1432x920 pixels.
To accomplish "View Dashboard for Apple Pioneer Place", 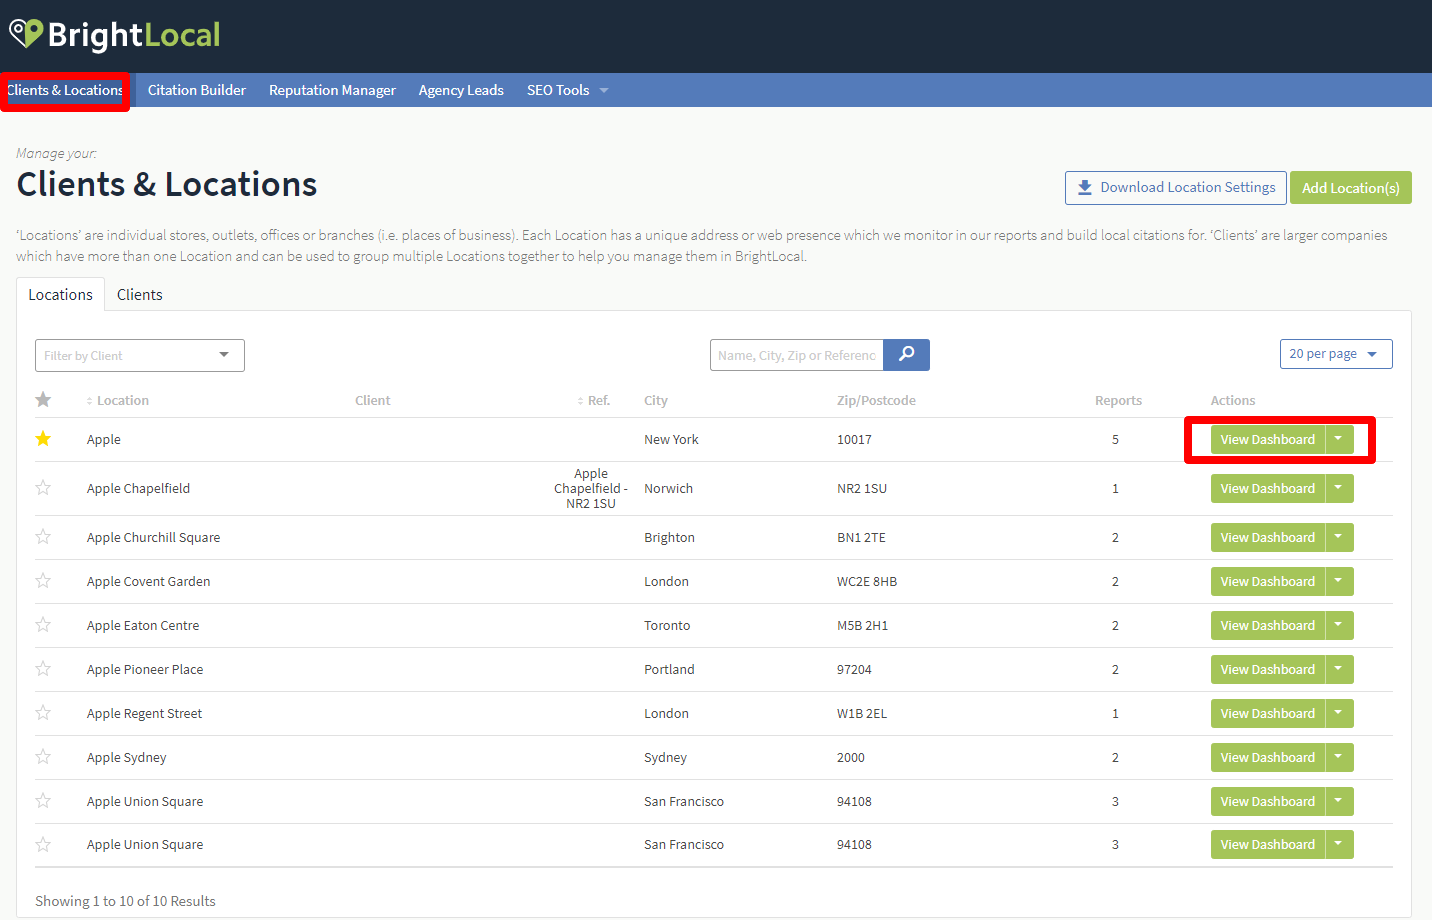I will pos(1267,669).
